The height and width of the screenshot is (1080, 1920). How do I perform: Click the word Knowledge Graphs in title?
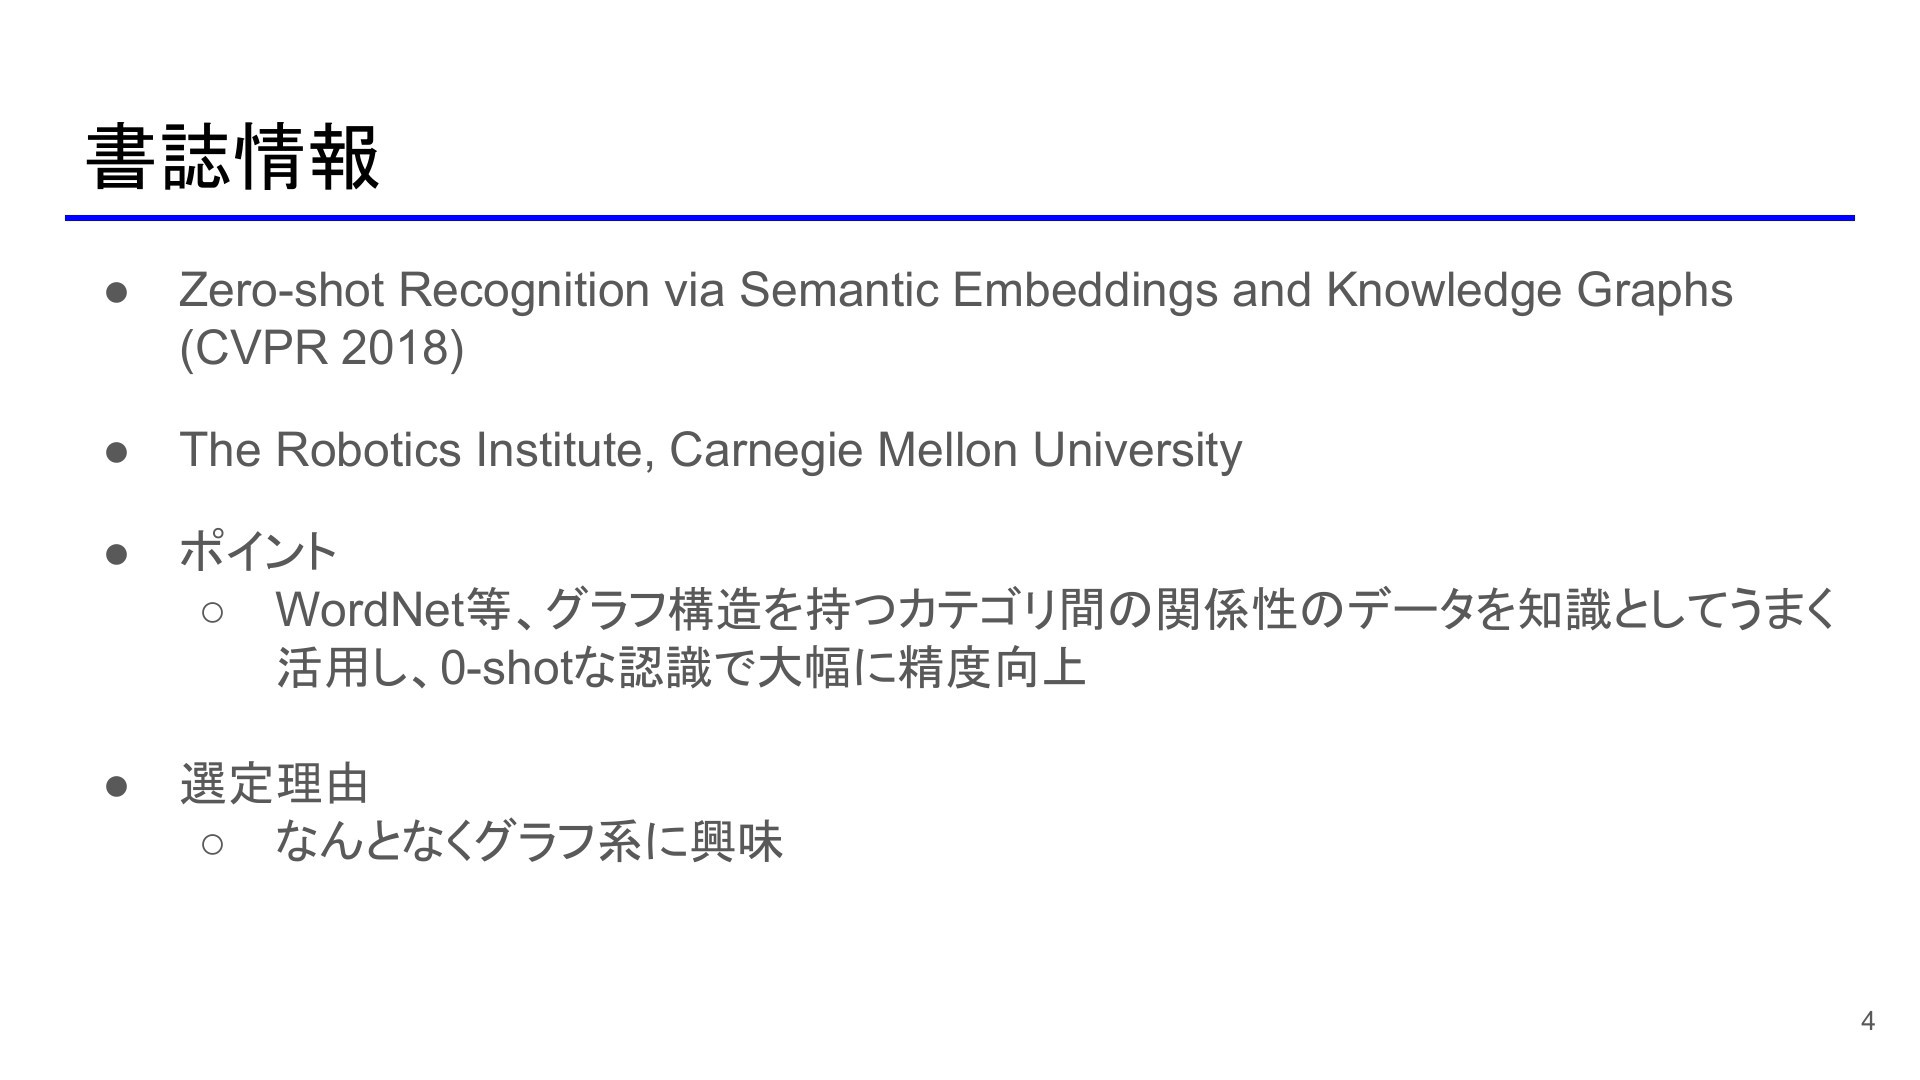pyautogui.click(x=1529, y=290)
